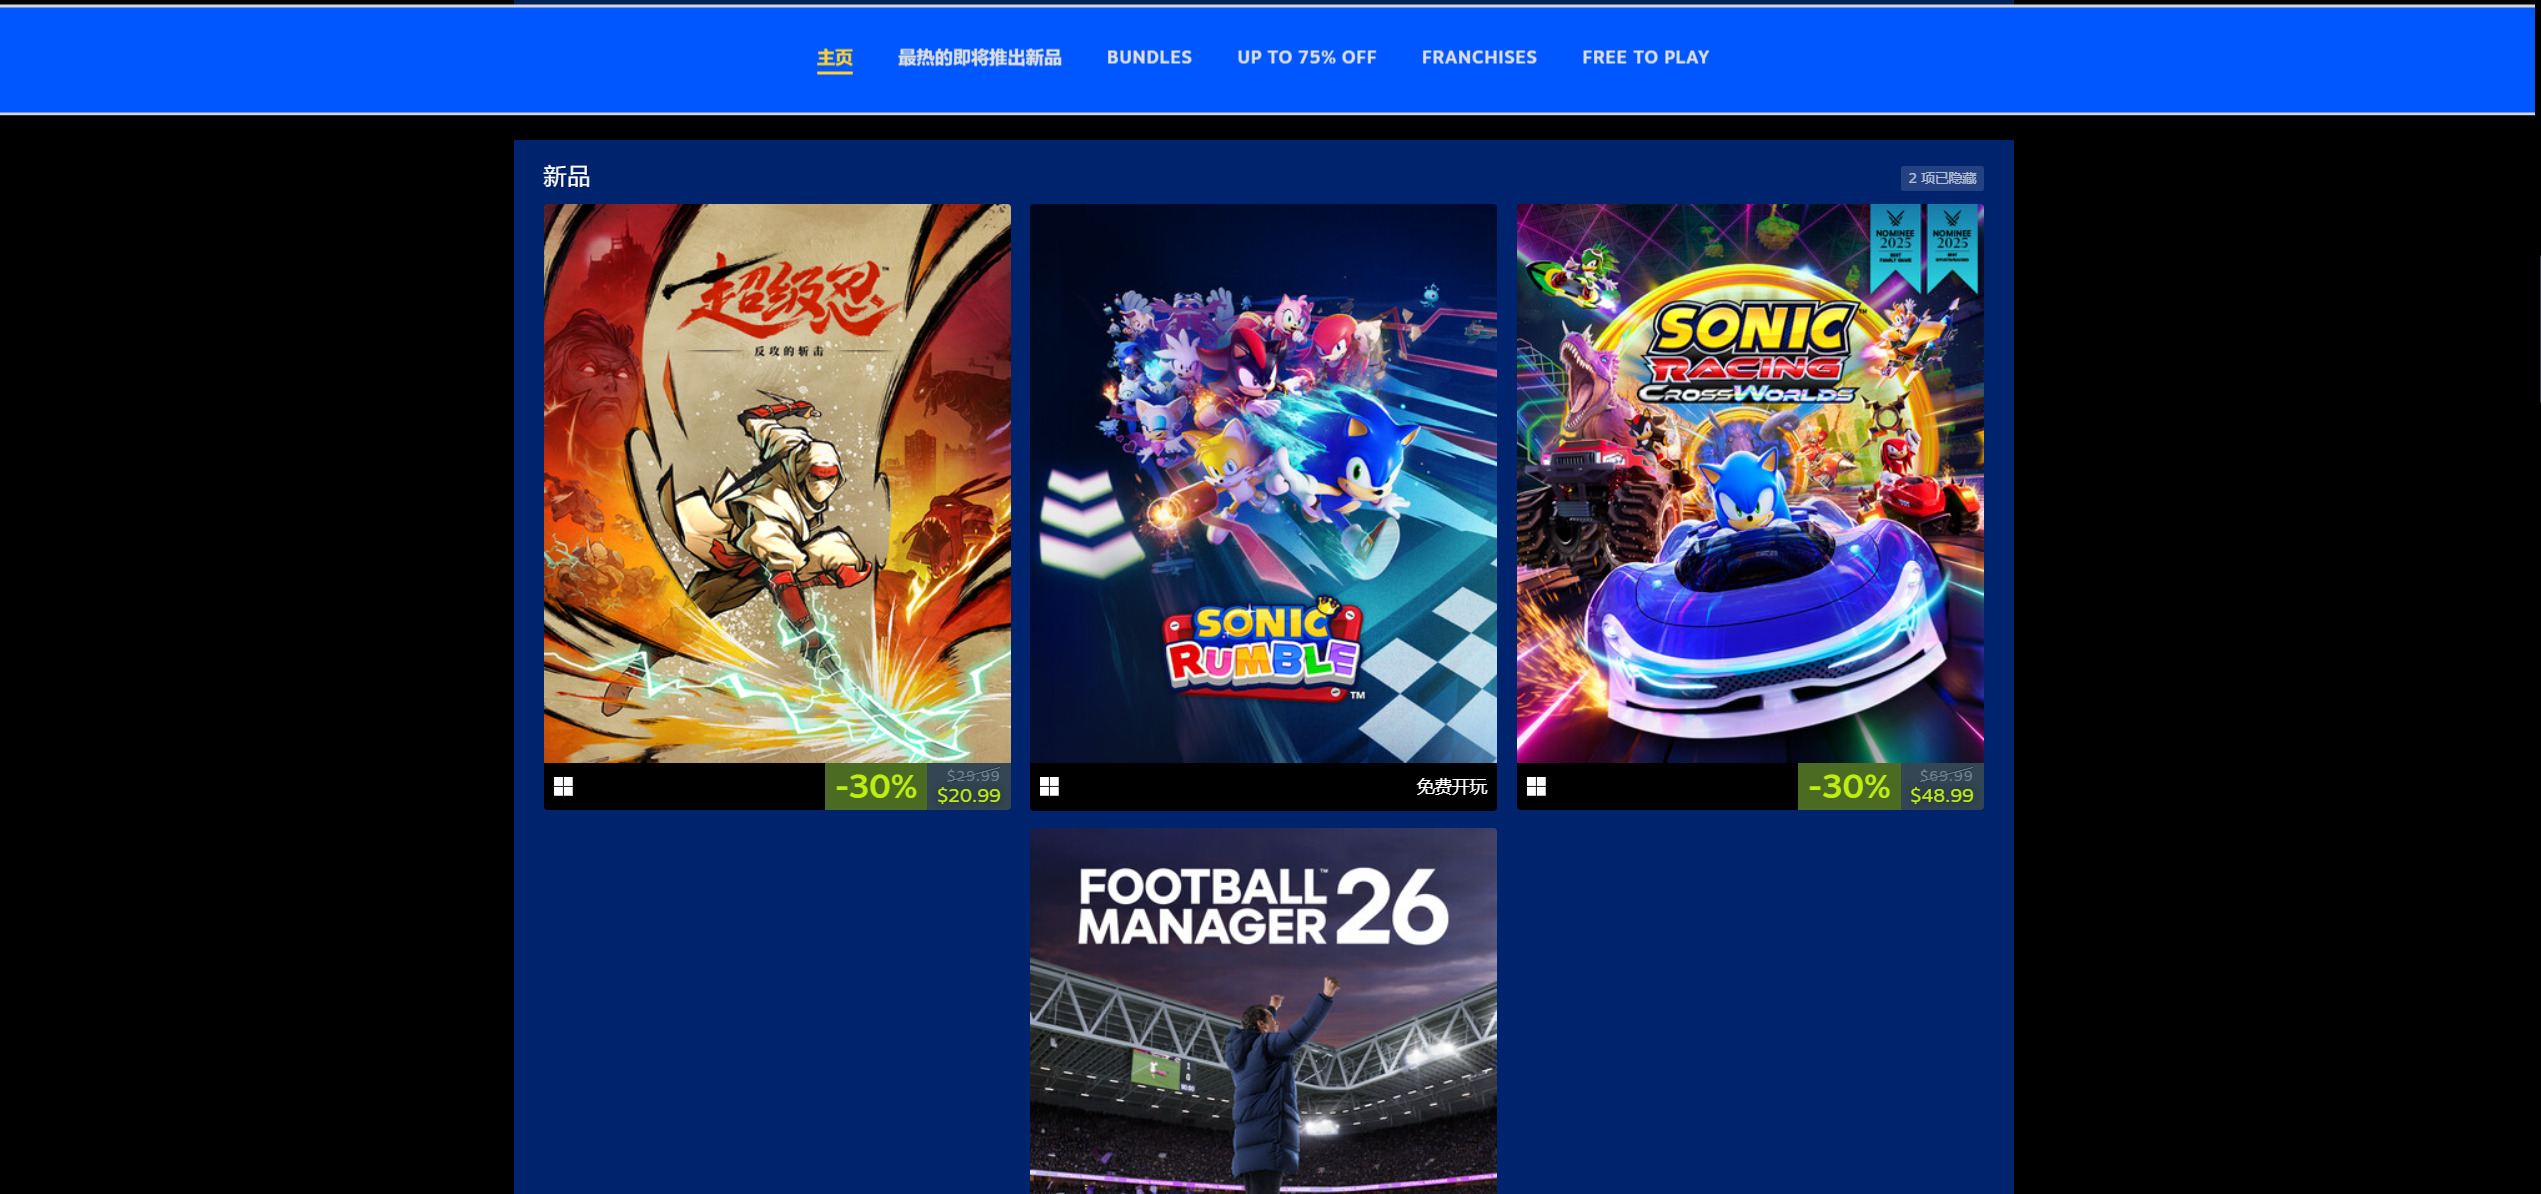Image resolution: width=2541 pixels, height=1194 pixels.
Task: Open the 主页 tab
Action: coord(835,58)
